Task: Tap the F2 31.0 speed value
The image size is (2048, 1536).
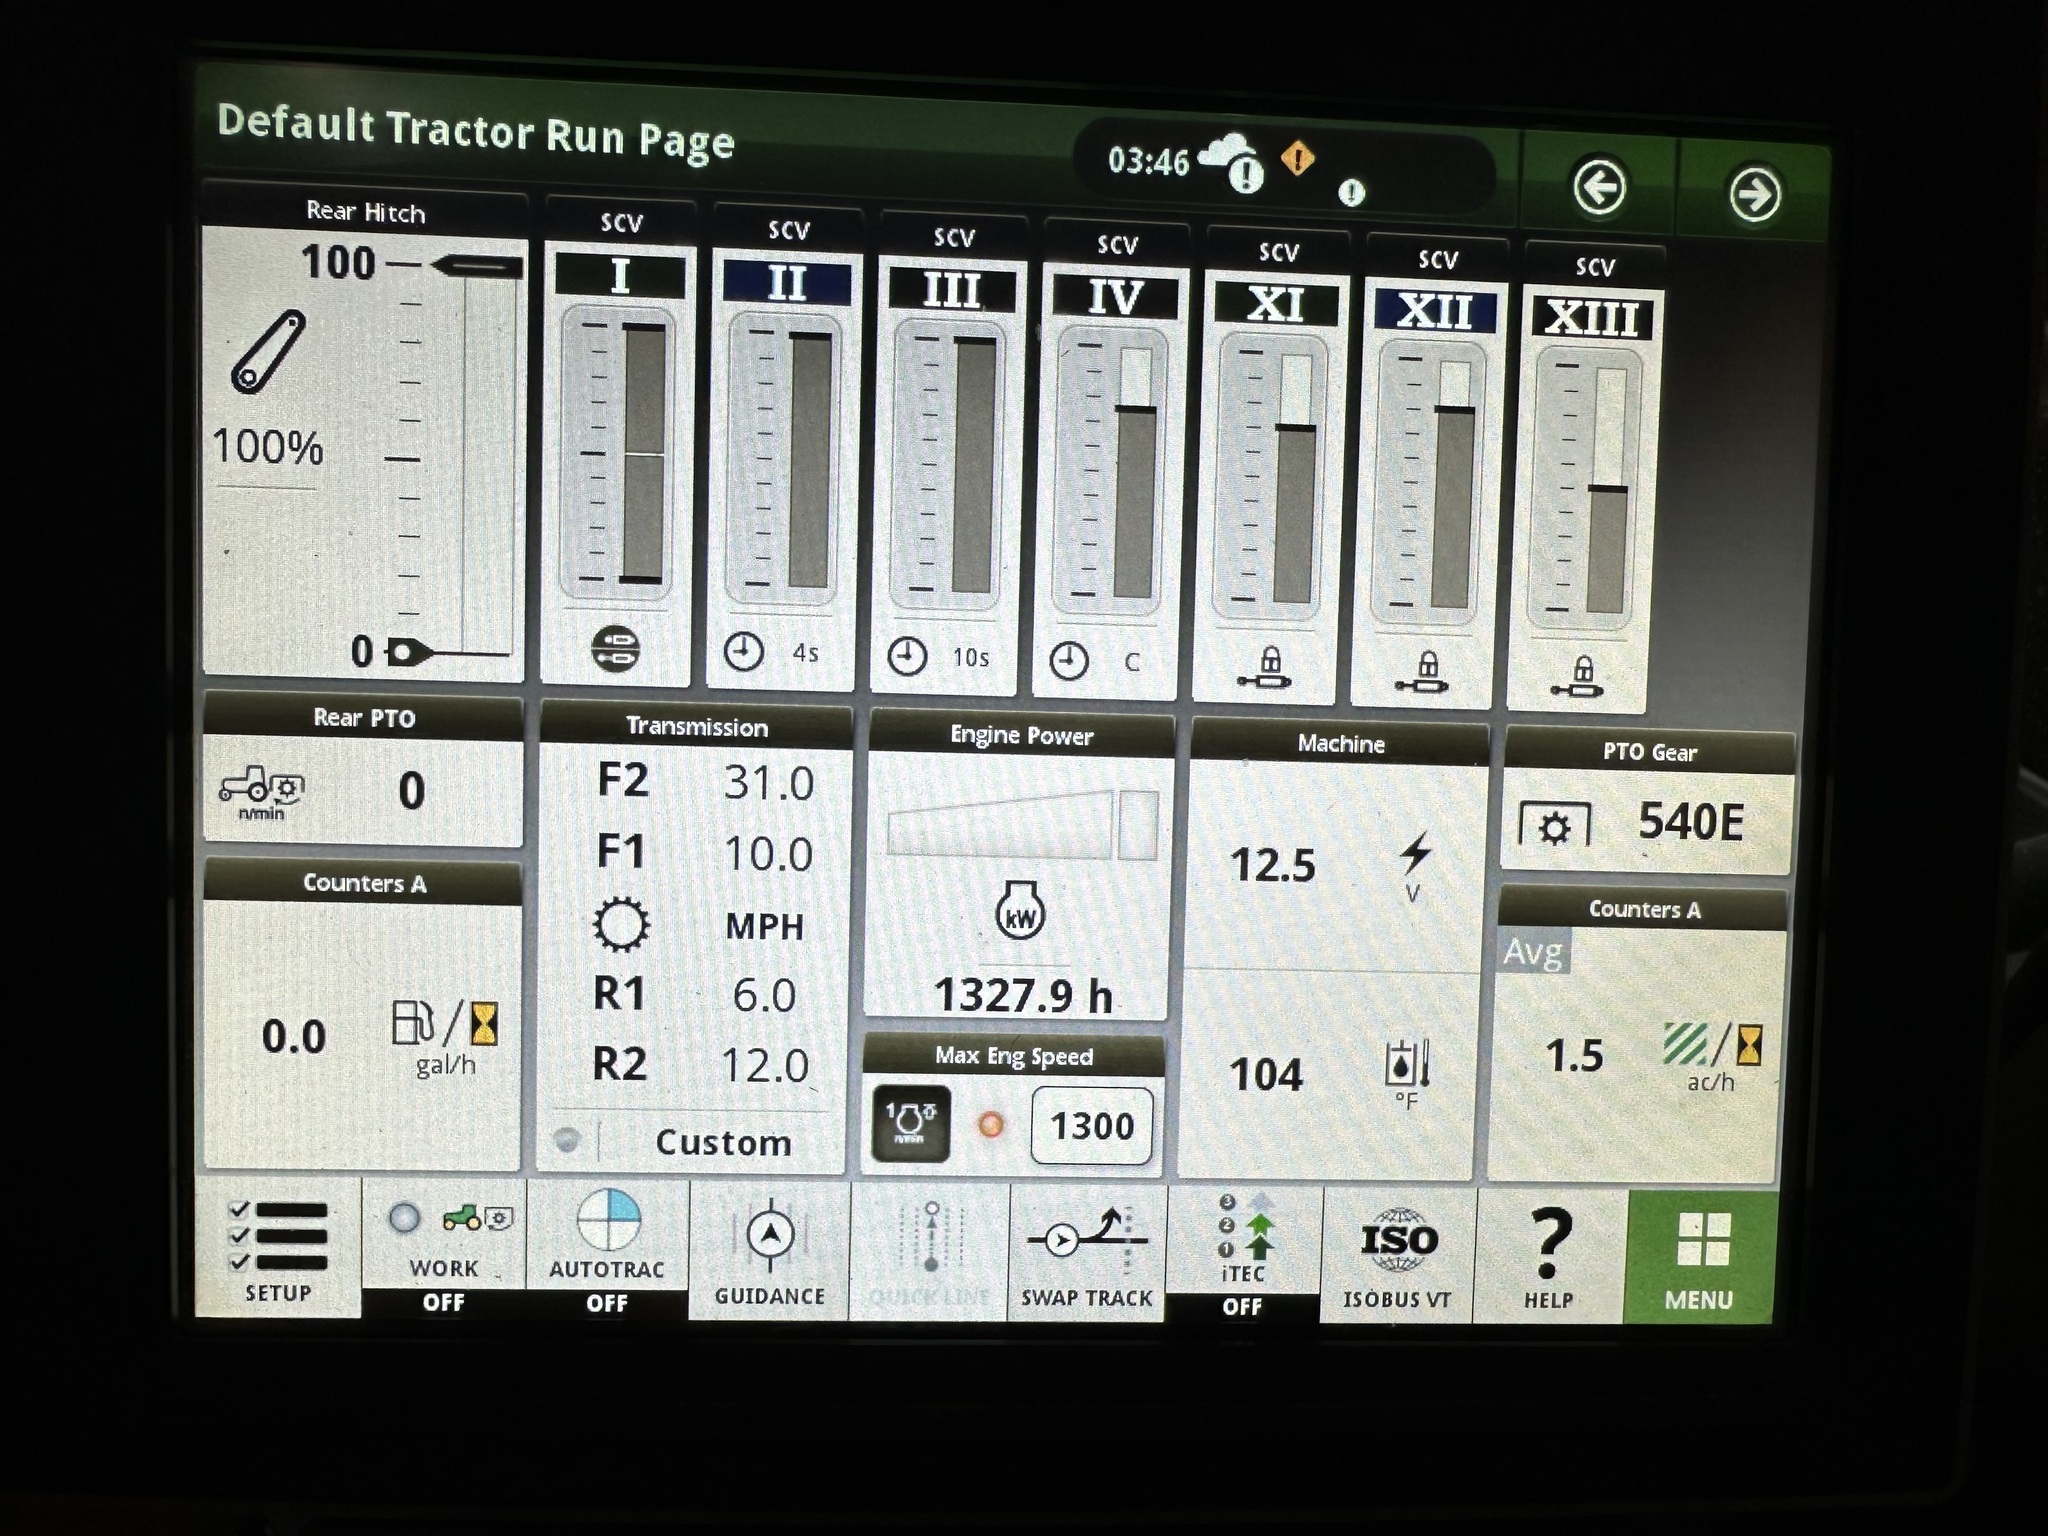Action: click(768, 782)
